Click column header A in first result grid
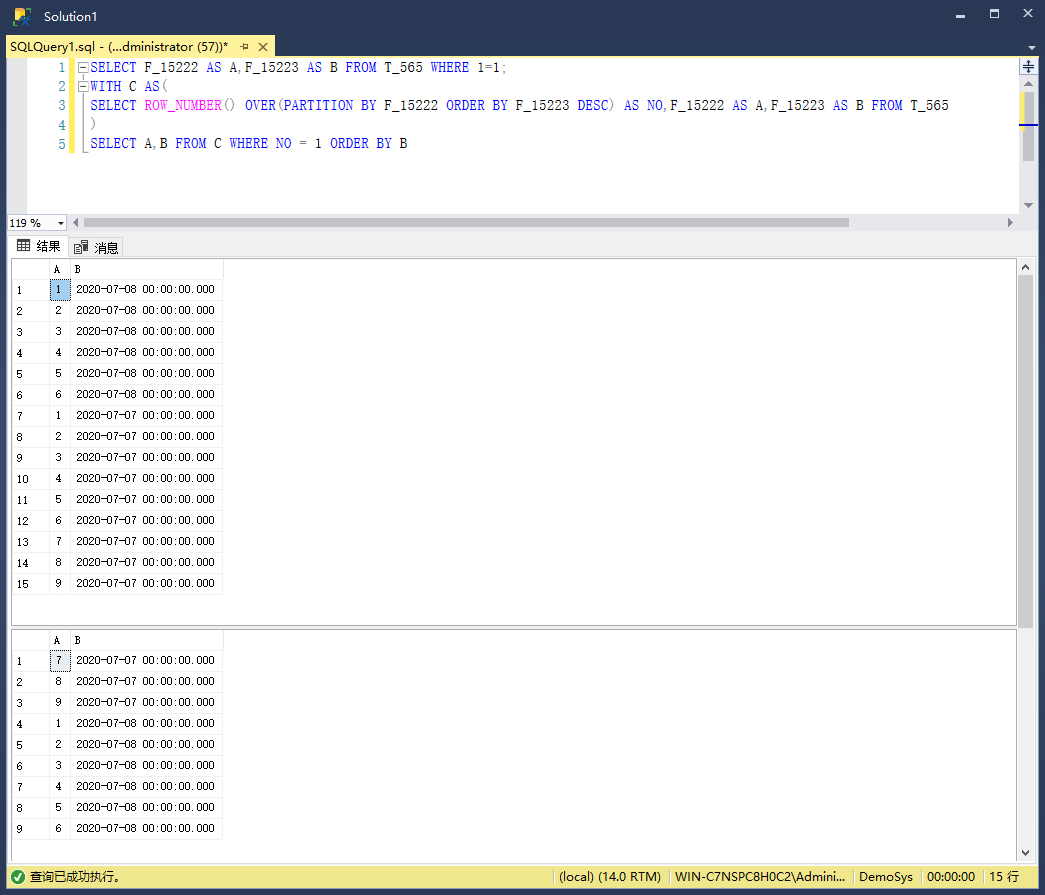 [x=60, y=269]
